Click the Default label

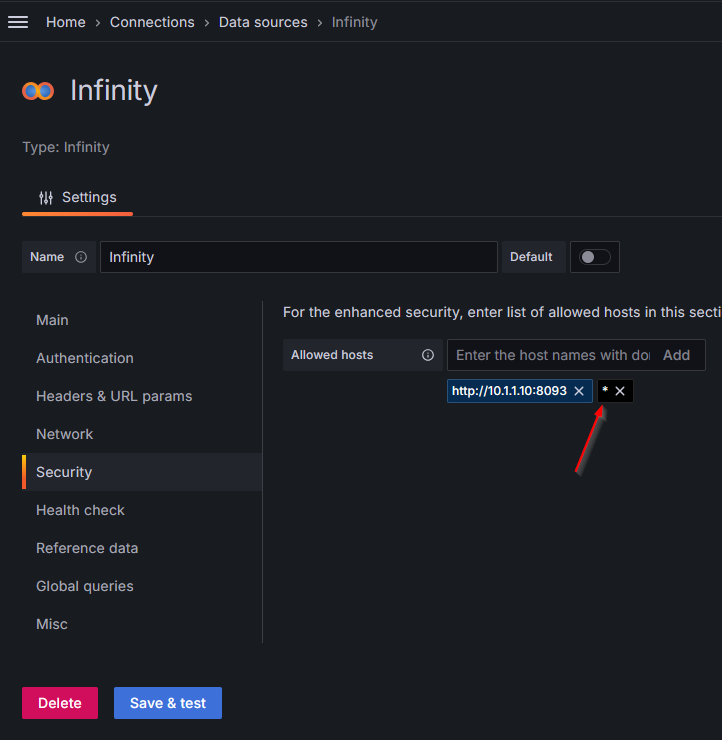[x=531, y=257]
